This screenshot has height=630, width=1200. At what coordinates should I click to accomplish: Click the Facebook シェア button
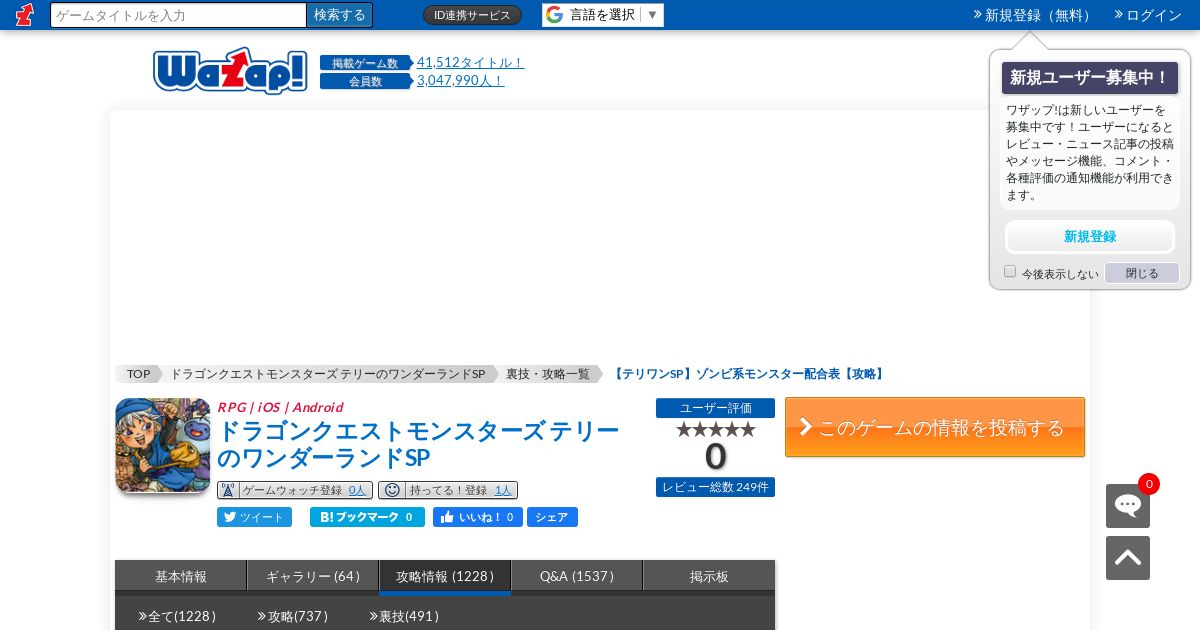tap(552, 517)
